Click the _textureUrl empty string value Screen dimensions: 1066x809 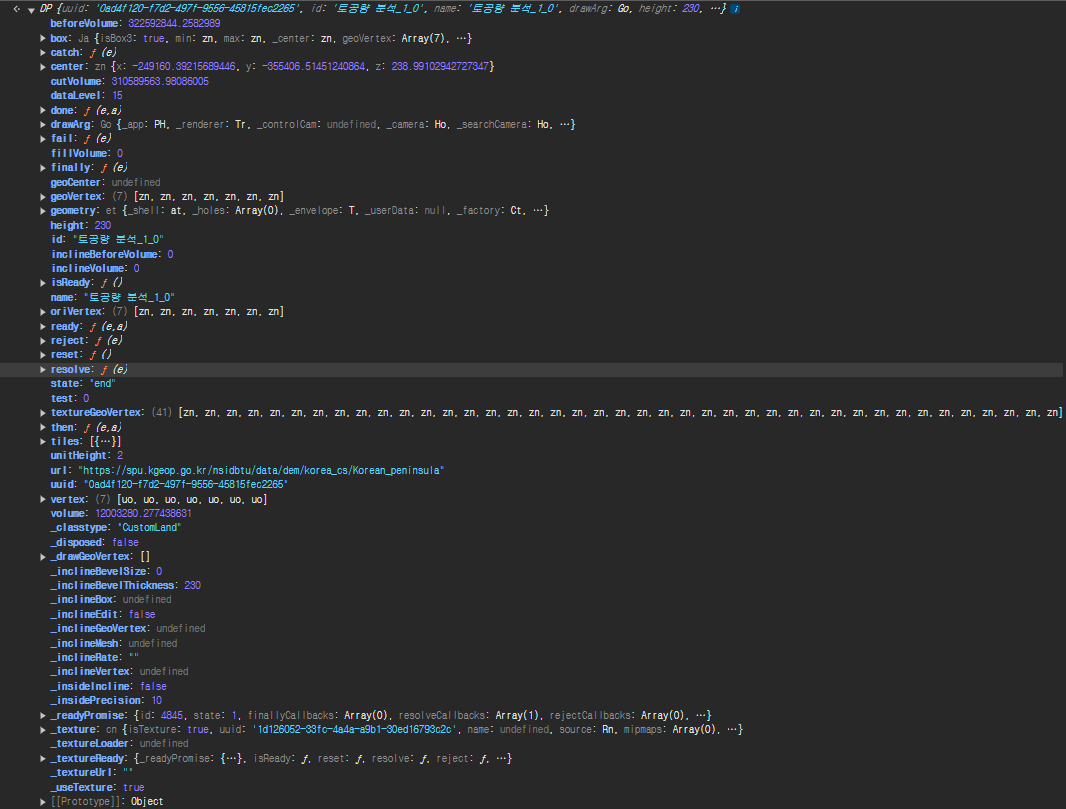pos(128,773)
